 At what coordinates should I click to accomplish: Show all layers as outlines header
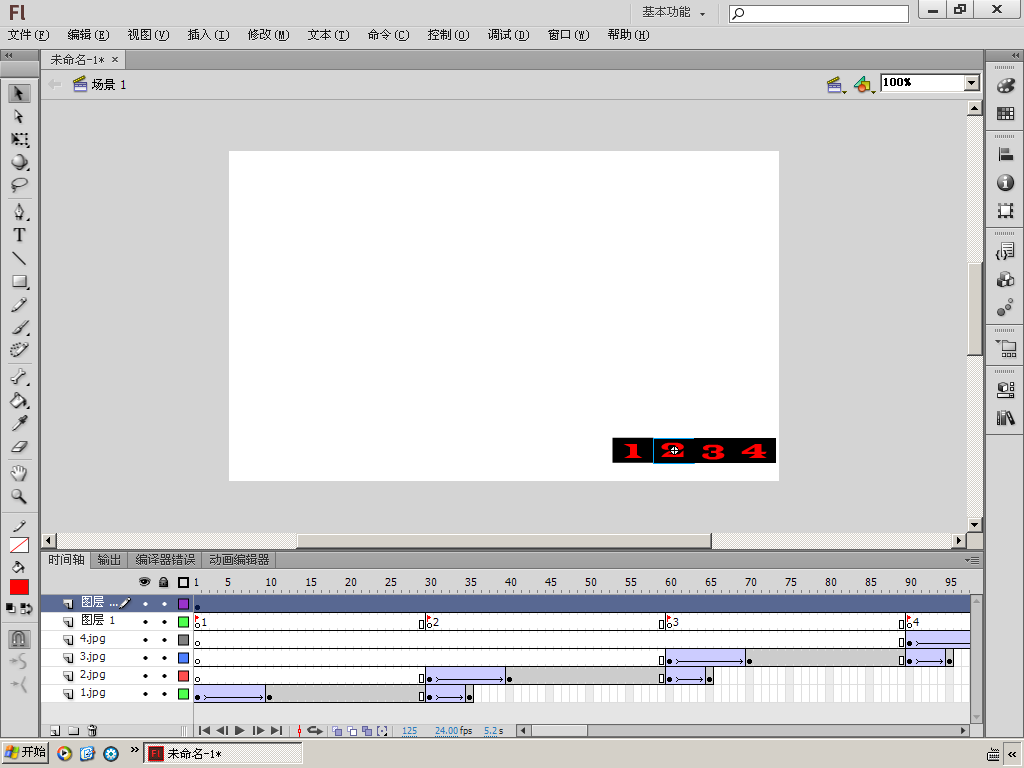(184, 583)
